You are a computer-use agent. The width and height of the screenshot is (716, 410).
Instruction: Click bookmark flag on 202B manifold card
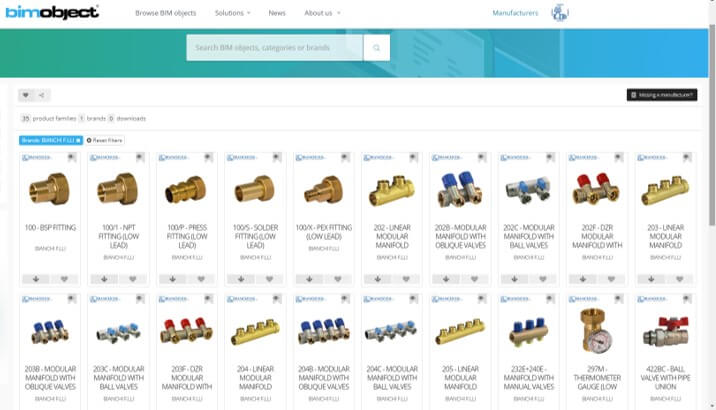coord(482,158)
